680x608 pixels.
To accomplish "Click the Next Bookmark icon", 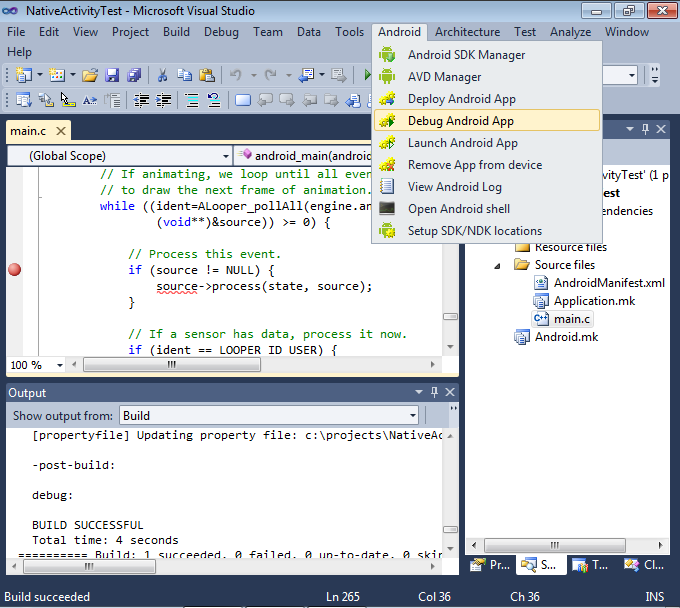I will coord(287,100).
